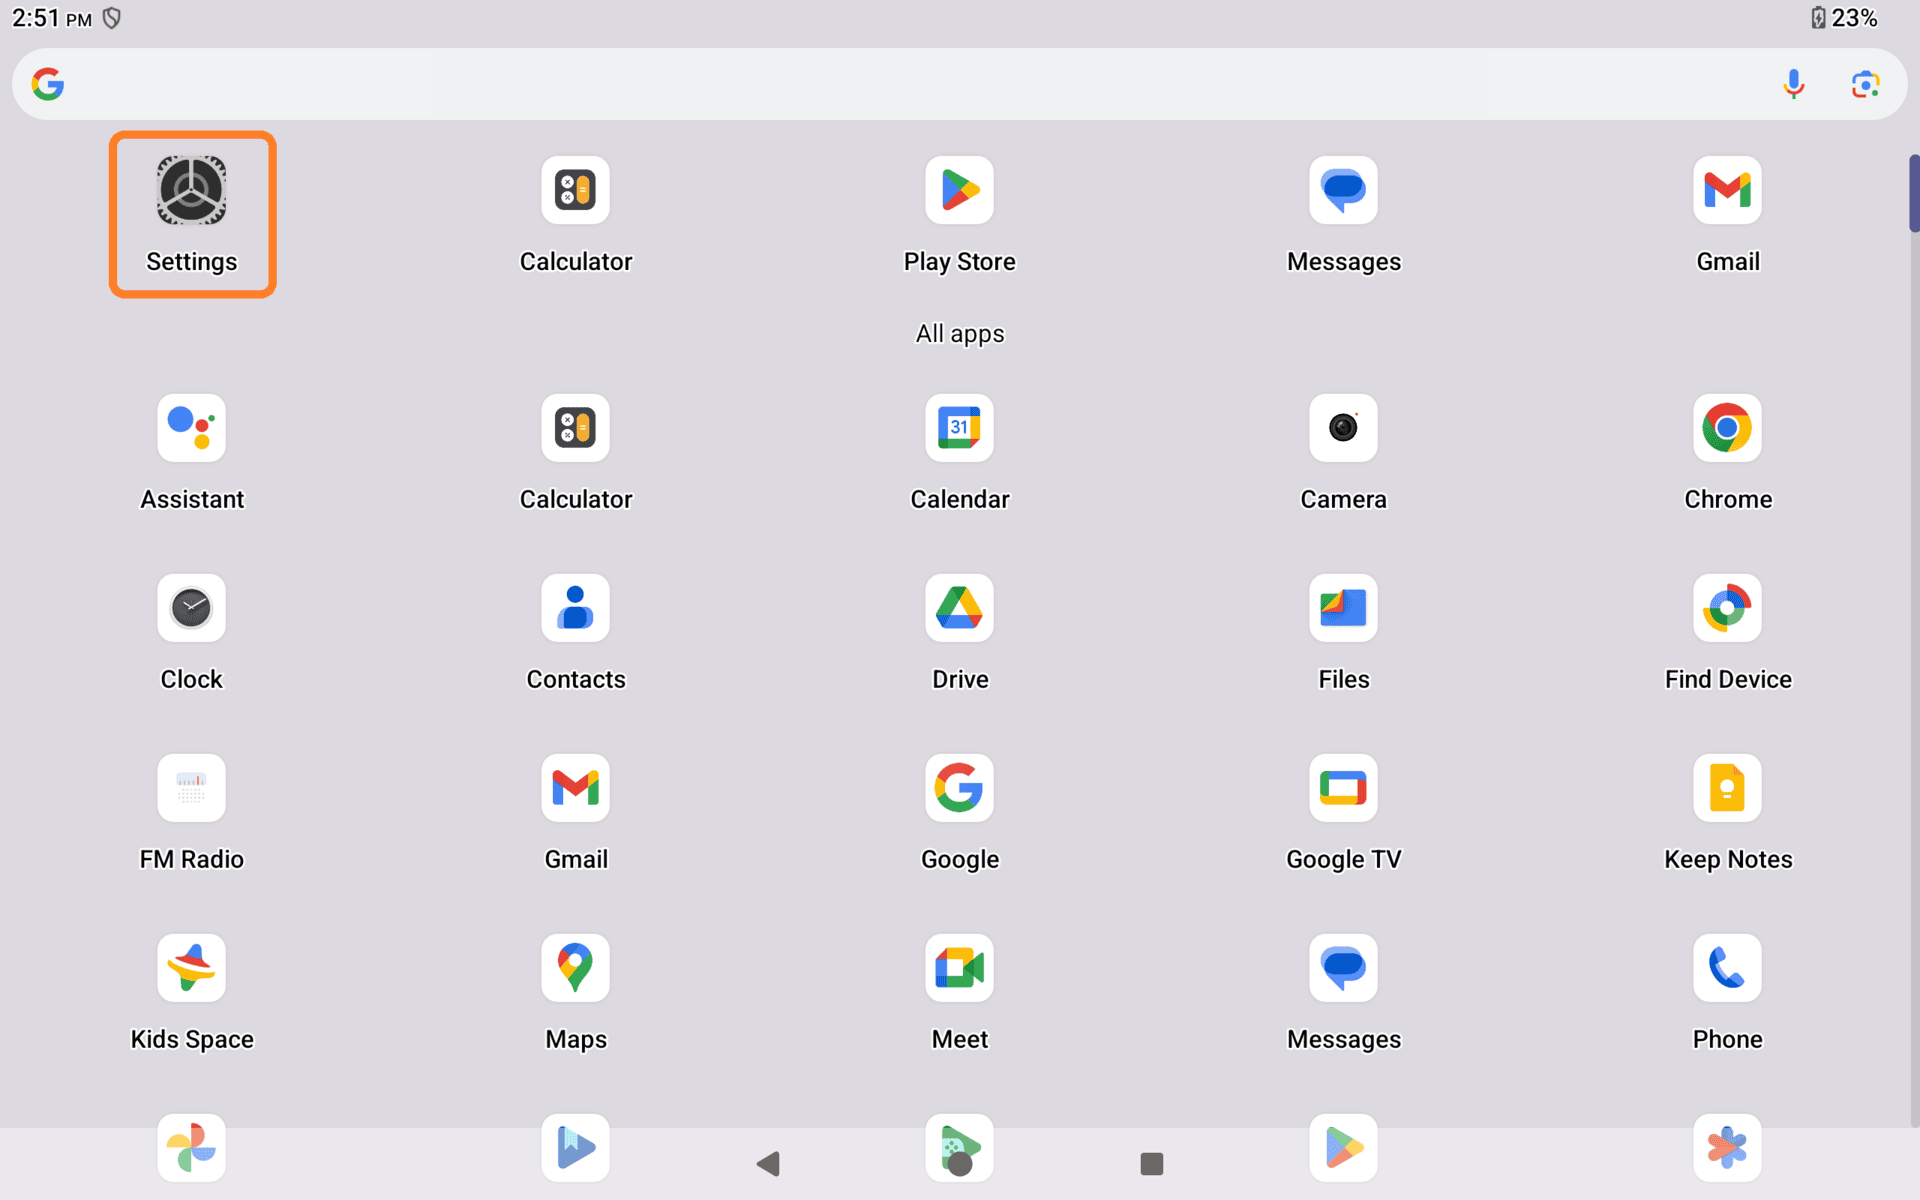The image size is (1920, 1200).
Task: Start a voice search with the microphone
Action: pyautogui.click(x=1794, y=84)
